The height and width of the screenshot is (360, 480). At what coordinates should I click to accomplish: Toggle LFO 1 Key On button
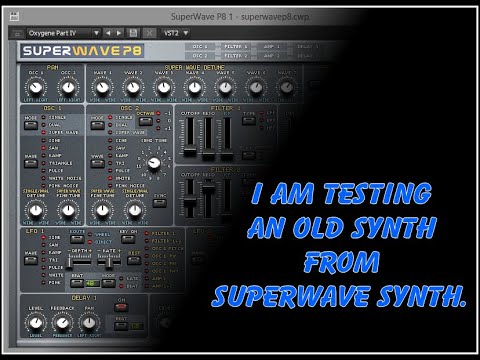[128, 239]
